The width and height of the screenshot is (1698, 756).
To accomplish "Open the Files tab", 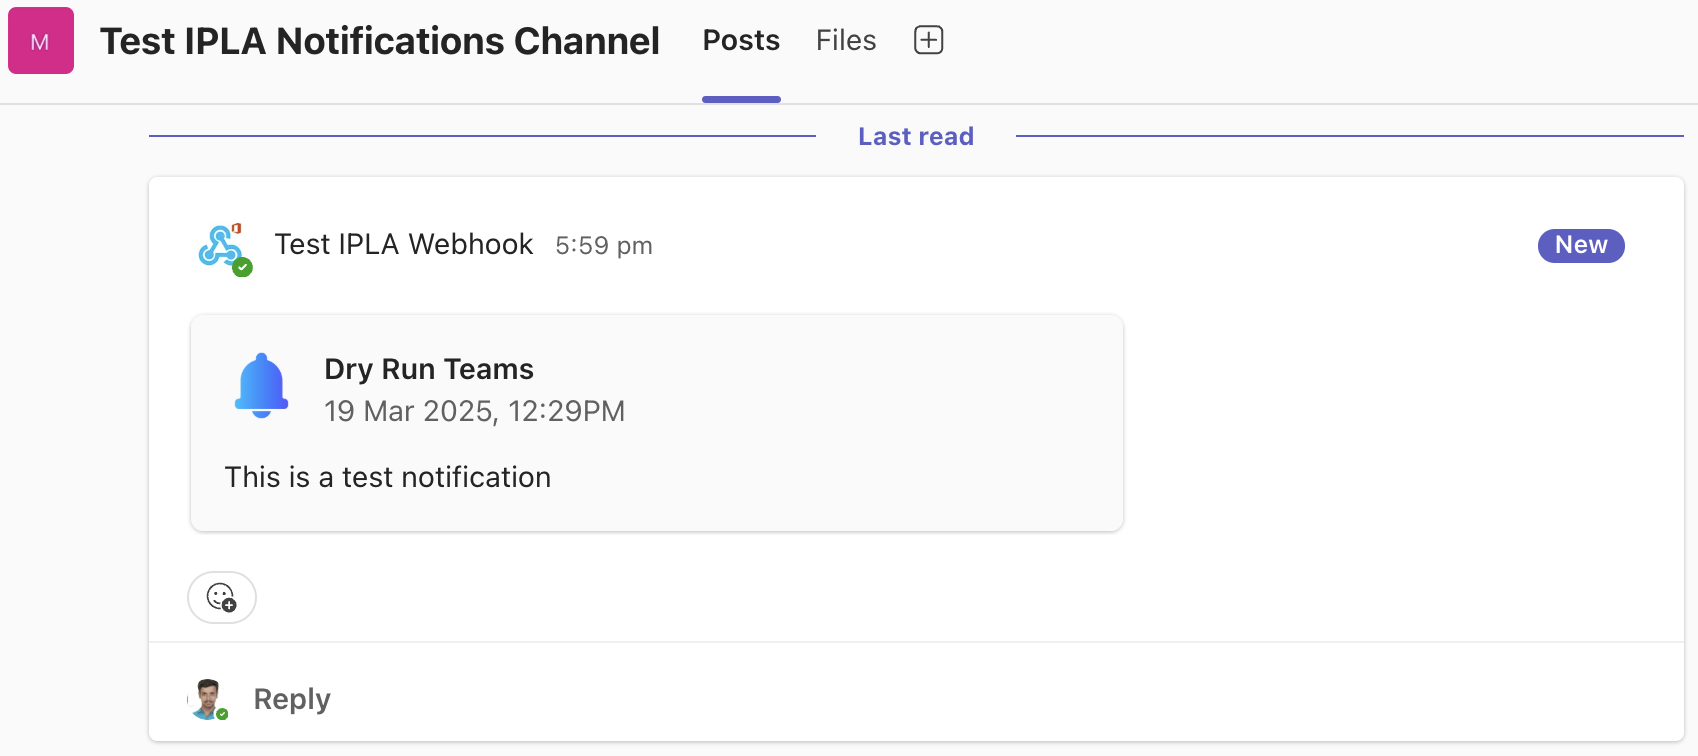I will click(x=846, y=41).
